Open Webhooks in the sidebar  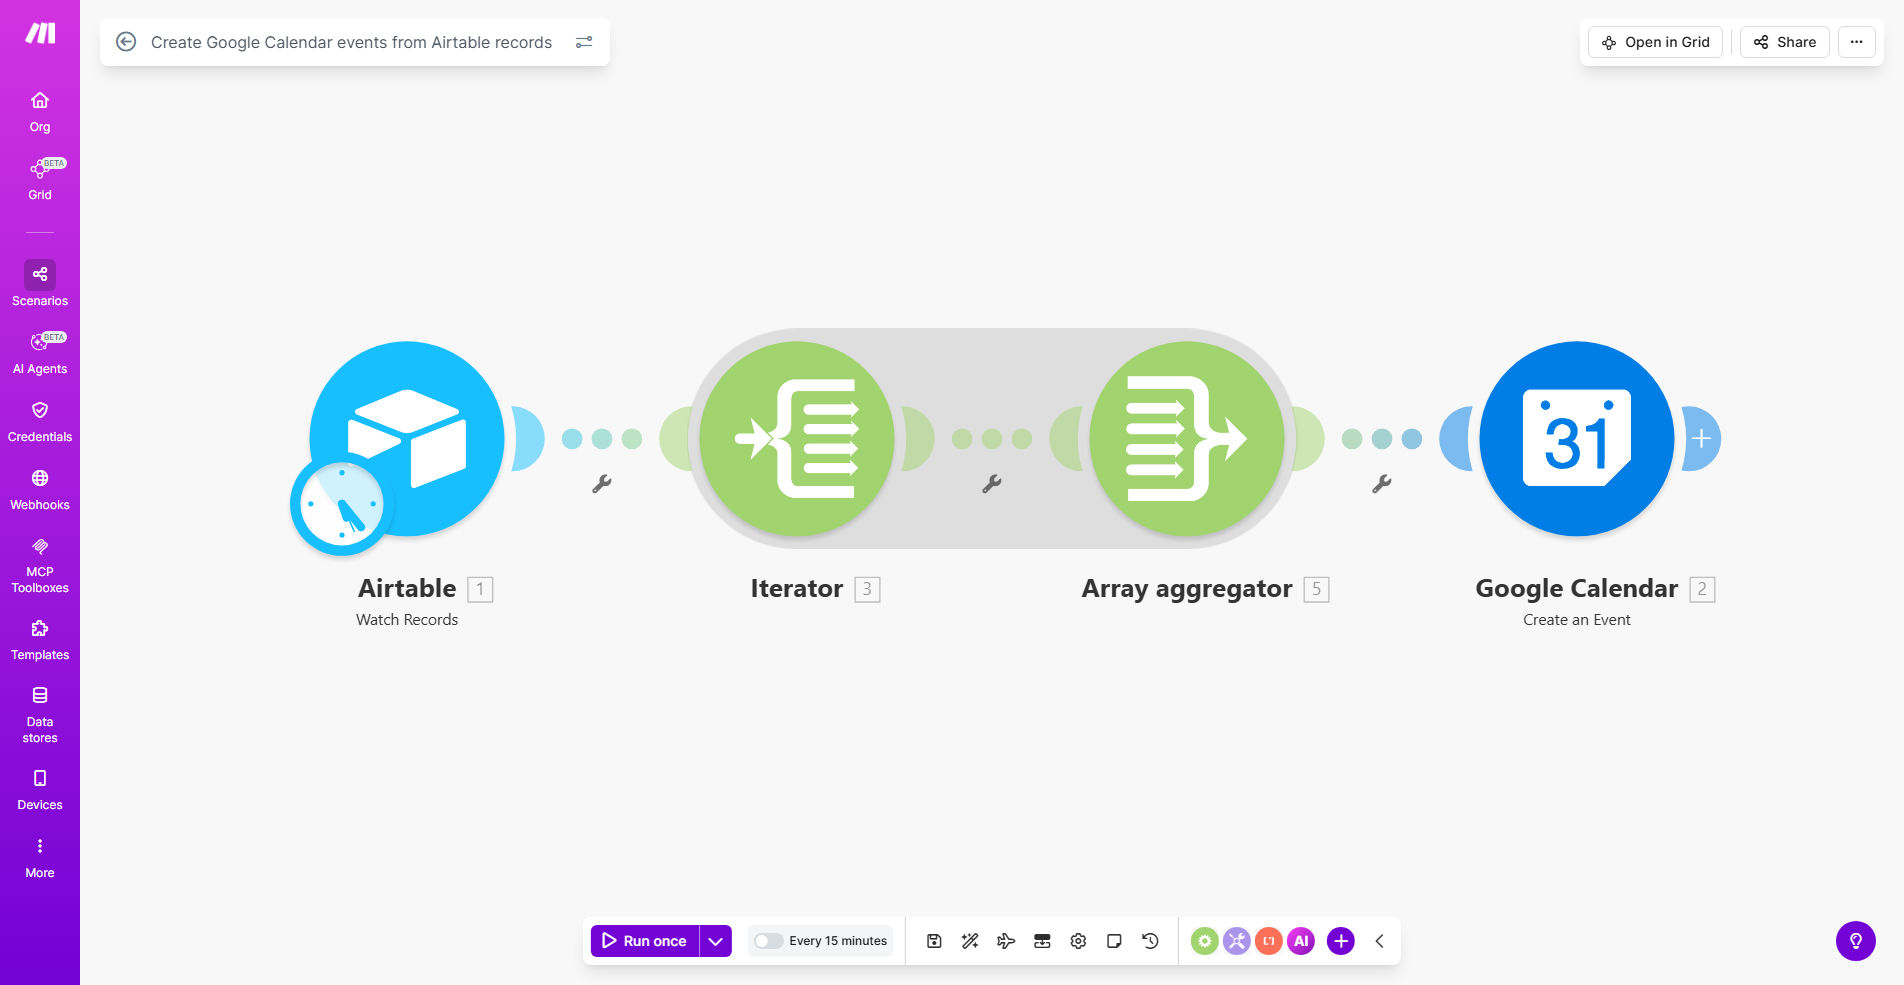pos(40,490)
